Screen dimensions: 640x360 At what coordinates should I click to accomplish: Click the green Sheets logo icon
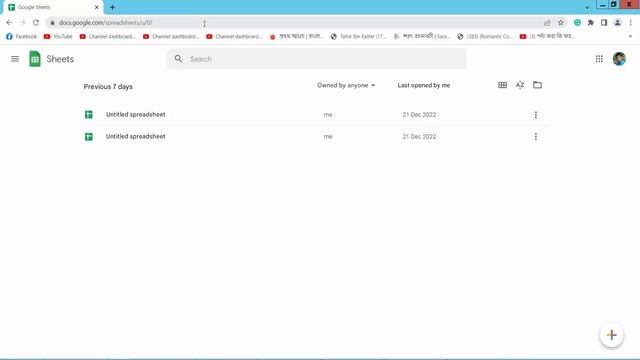(35, 59)
